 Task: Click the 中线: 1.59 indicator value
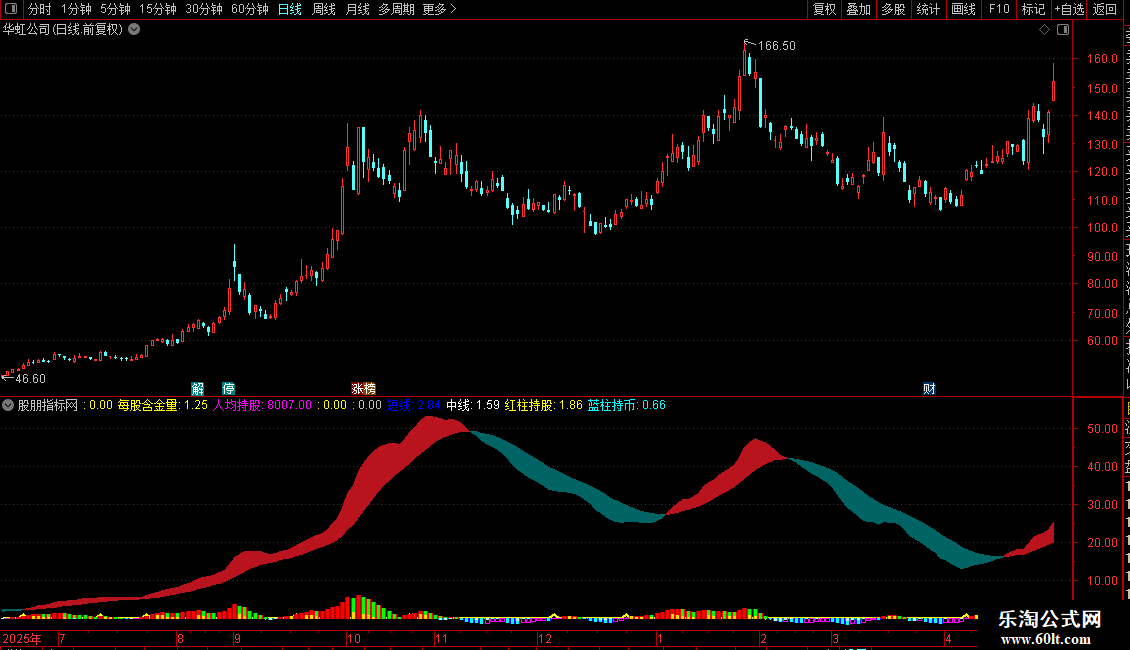[x=473, y=405]
